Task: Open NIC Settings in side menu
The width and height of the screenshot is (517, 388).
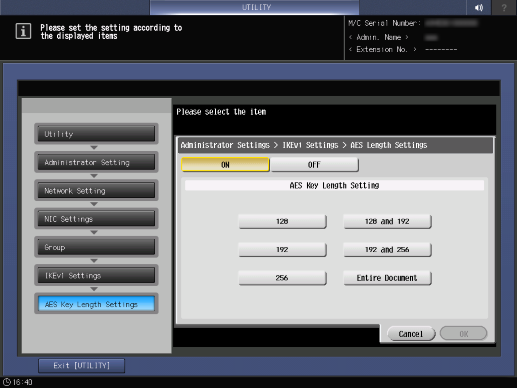Action: point(96,219)
